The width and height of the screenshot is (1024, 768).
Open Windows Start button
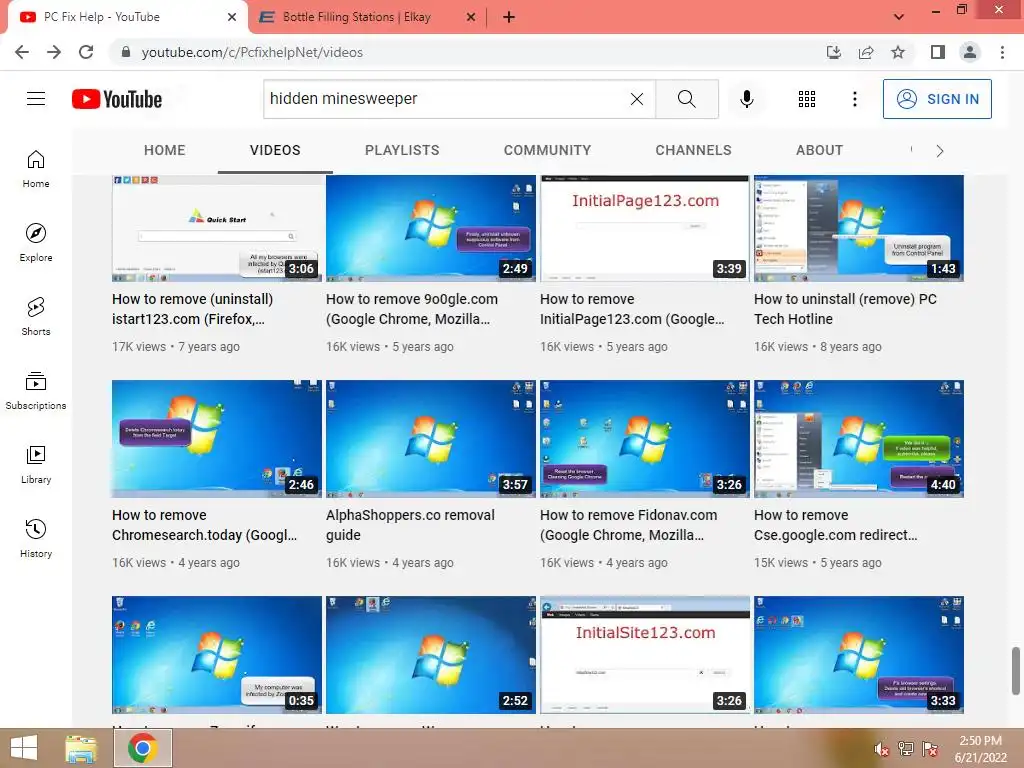click(x=24, y=748)
